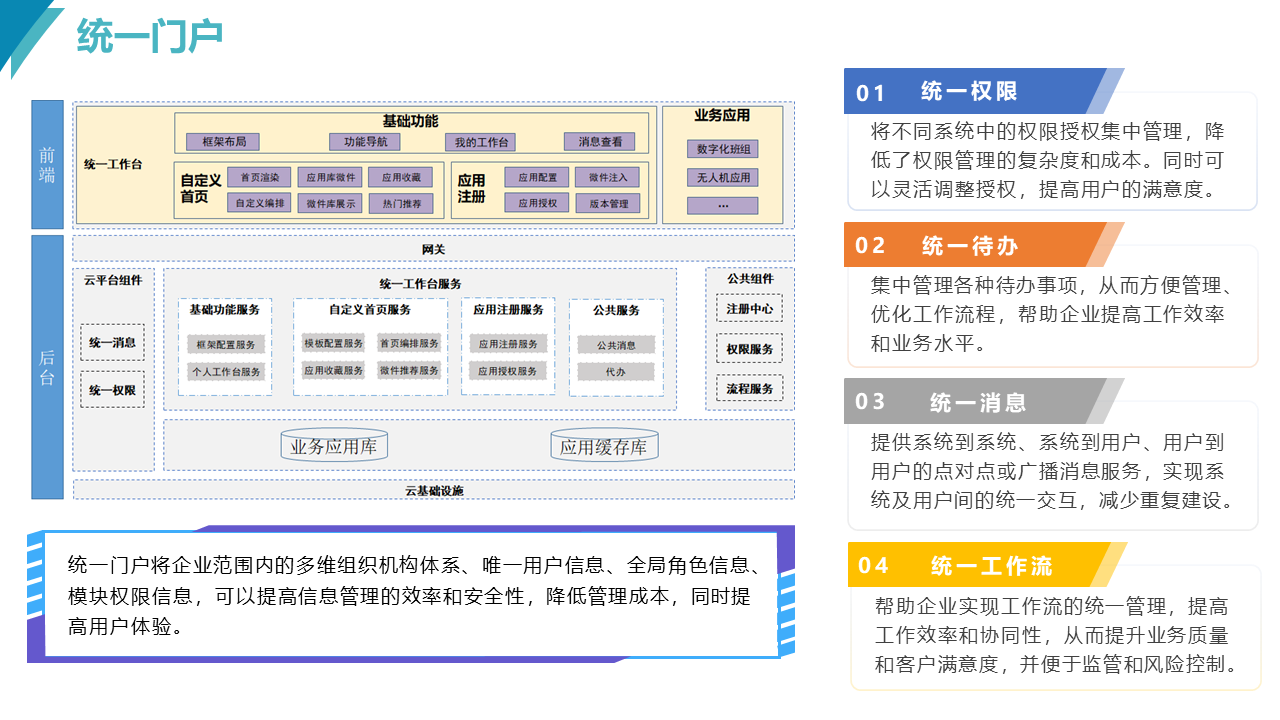Click the 应用库微件 box
The image size is (1280, 720).
click(x=331, y=177)
